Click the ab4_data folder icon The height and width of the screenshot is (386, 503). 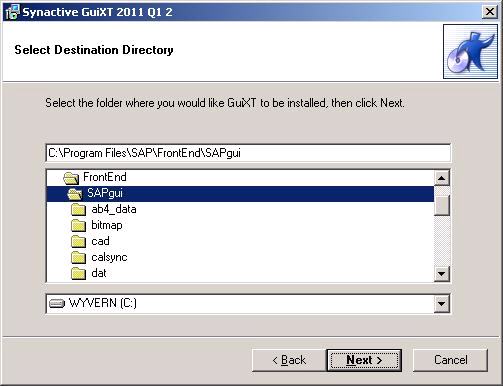click(x=79, y=210)
